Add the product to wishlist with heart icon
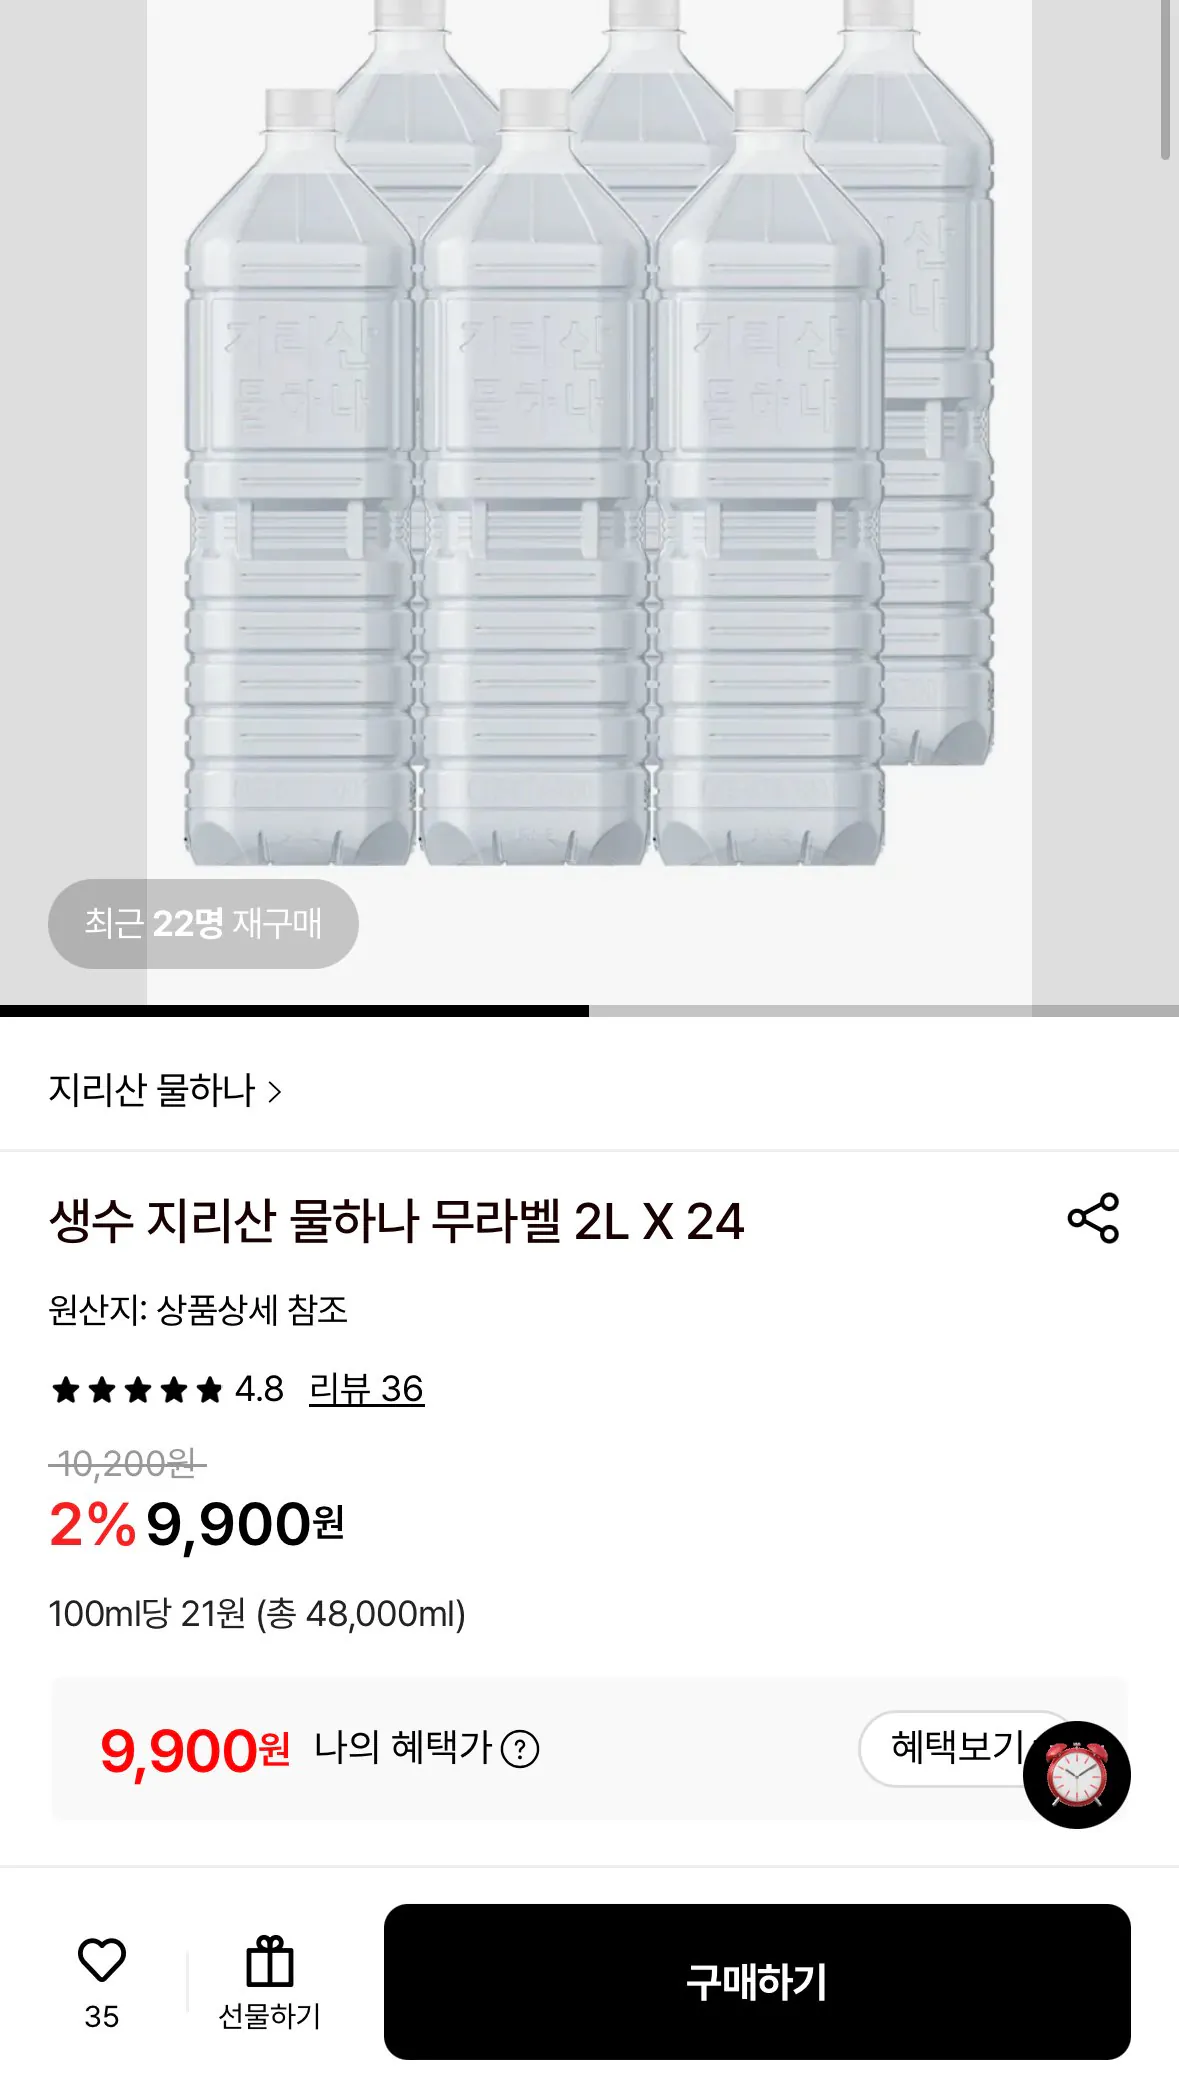Screen dimensions: 1179x2078 coord(102,1961)
